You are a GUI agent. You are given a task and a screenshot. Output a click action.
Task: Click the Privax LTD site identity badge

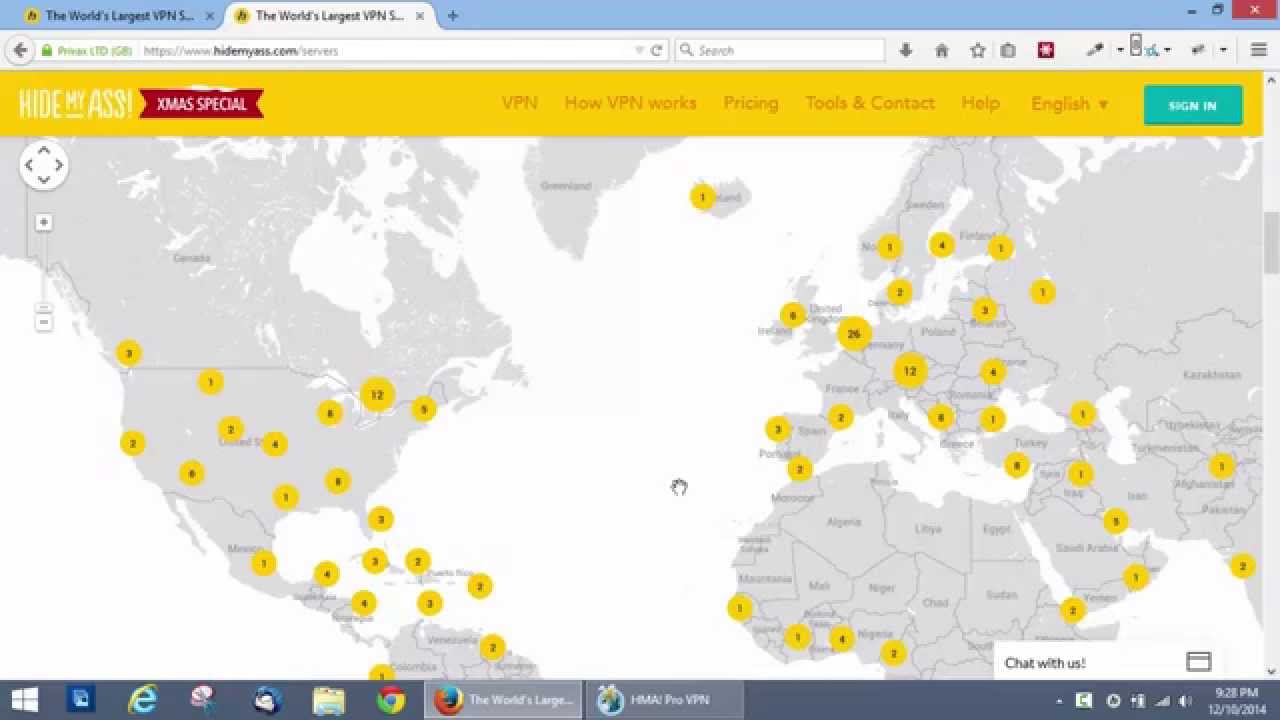click(86, 50)
